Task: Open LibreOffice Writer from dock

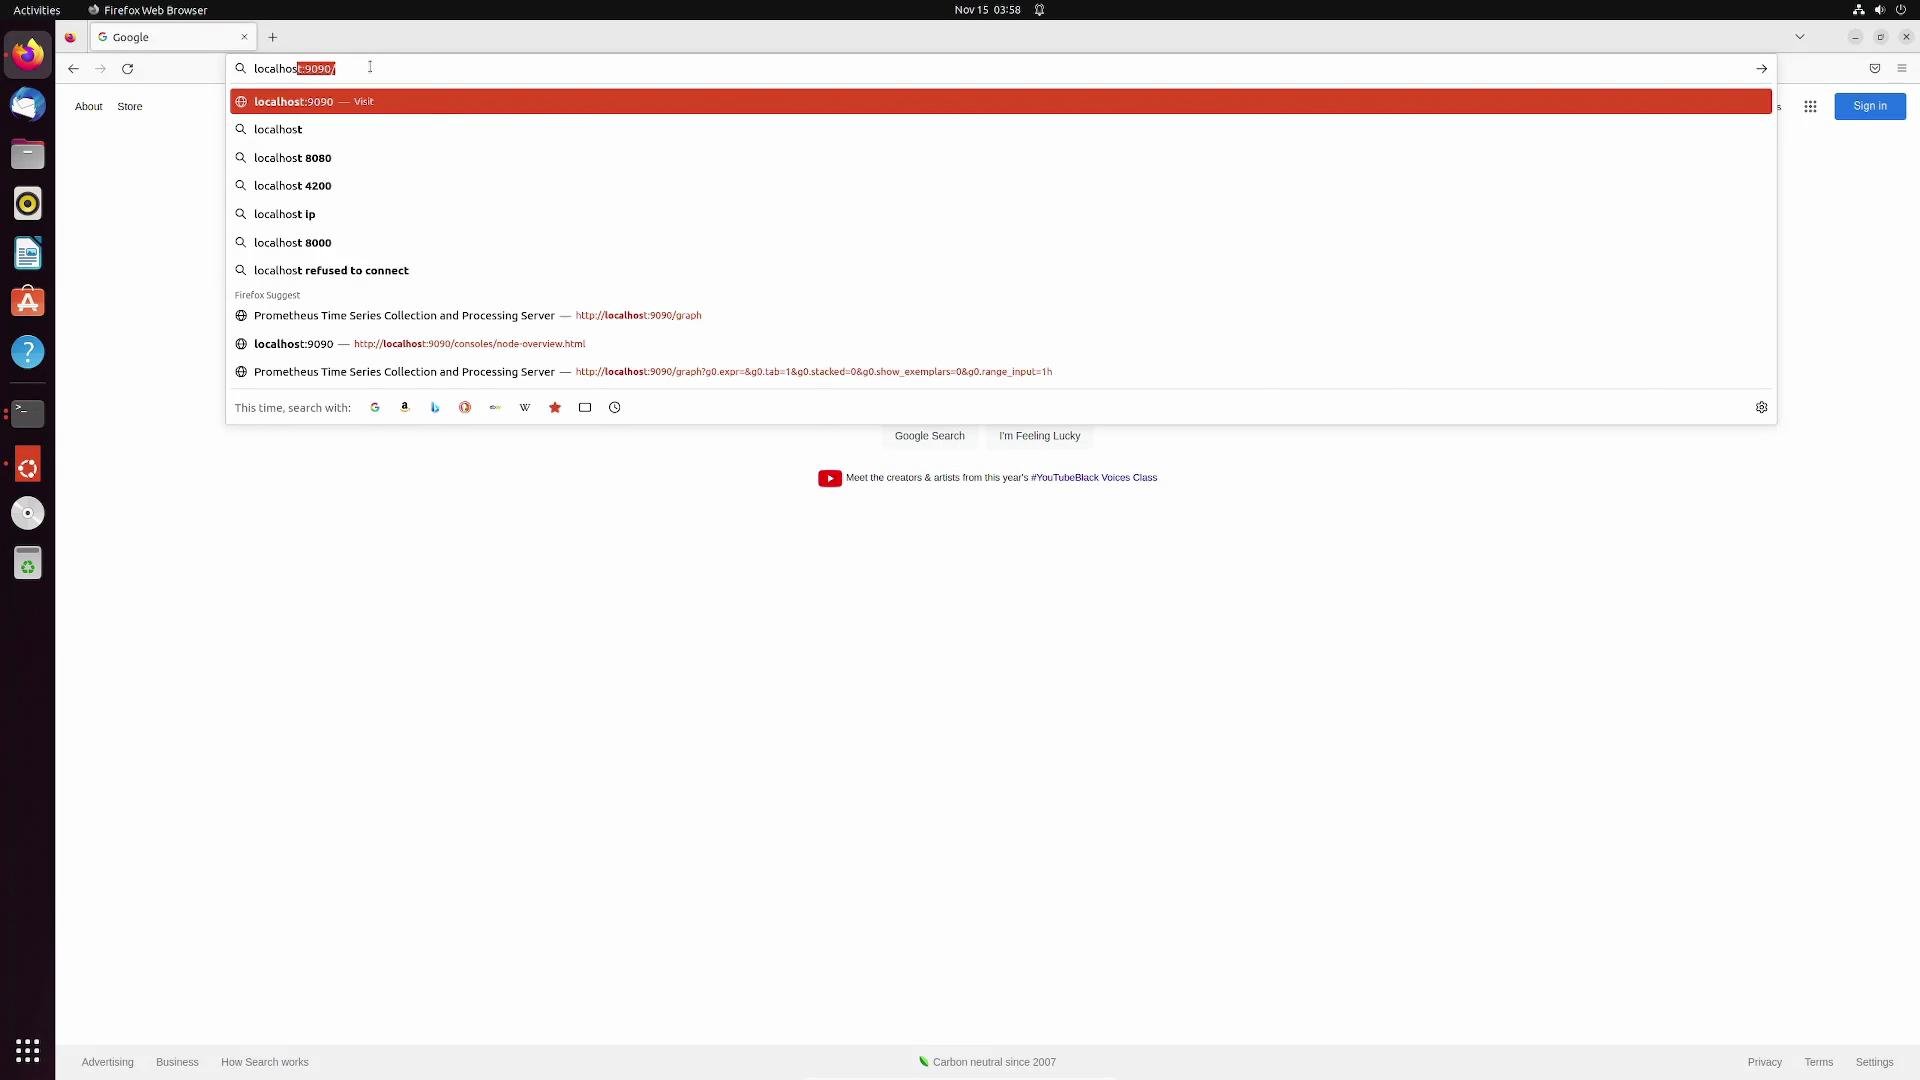Action: click(28, 253)
